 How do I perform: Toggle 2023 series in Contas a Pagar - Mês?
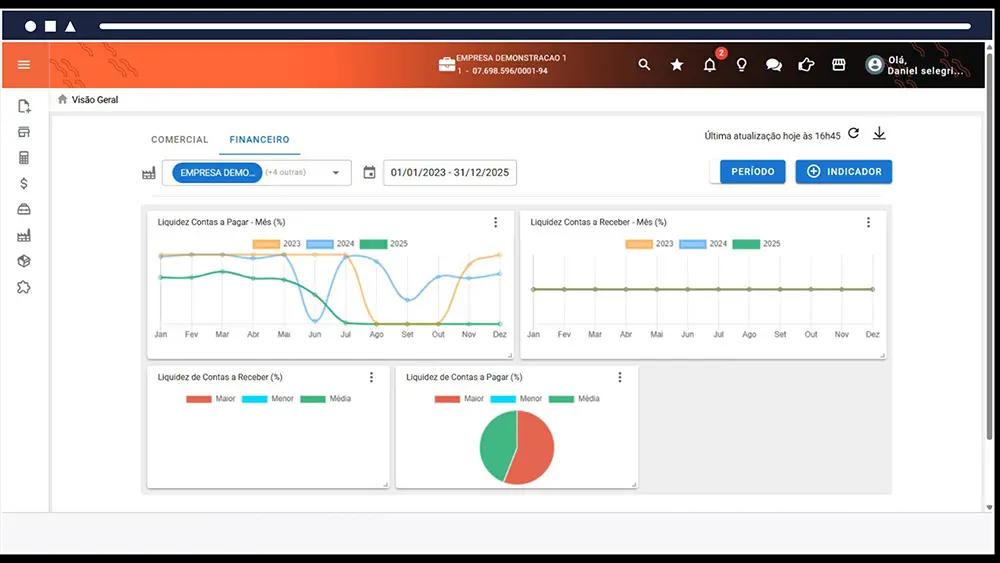[277, 244]
